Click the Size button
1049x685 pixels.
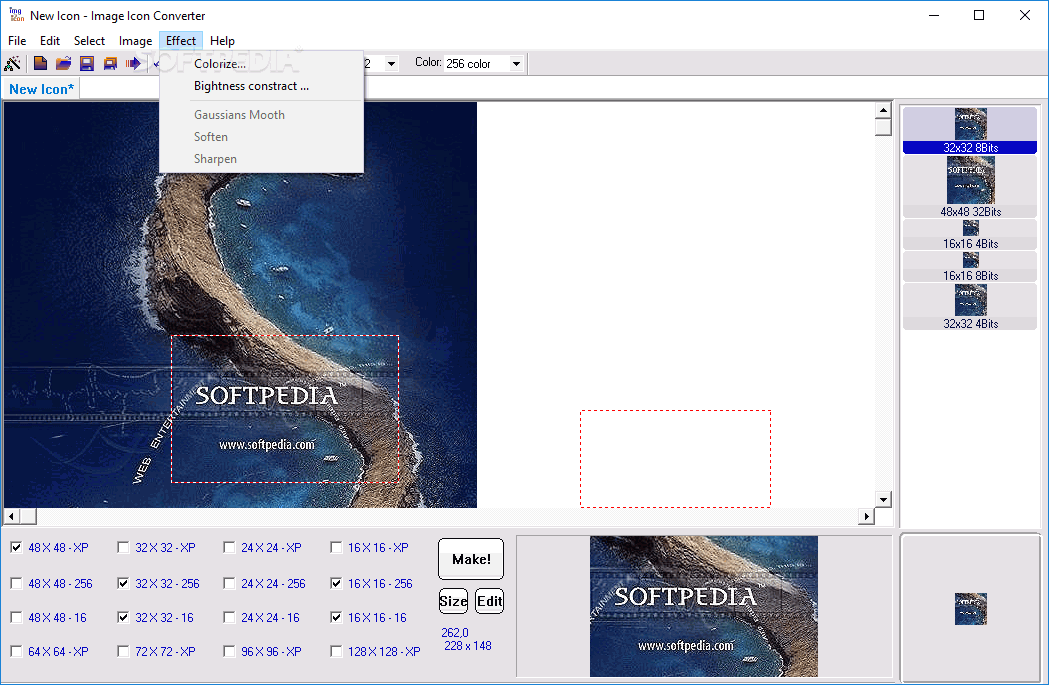453,601
